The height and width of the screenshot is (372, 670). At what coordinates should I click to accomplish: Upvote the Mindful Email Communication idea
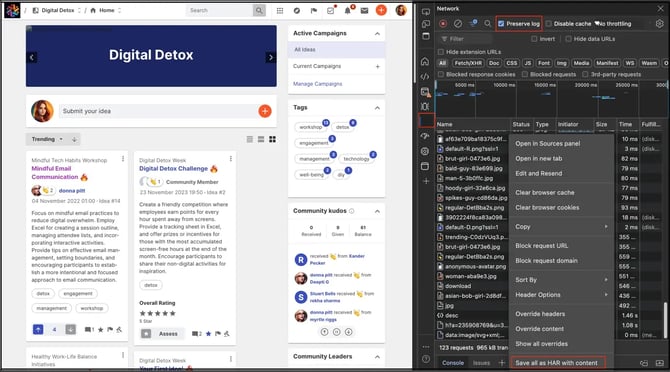coord(38,329)
